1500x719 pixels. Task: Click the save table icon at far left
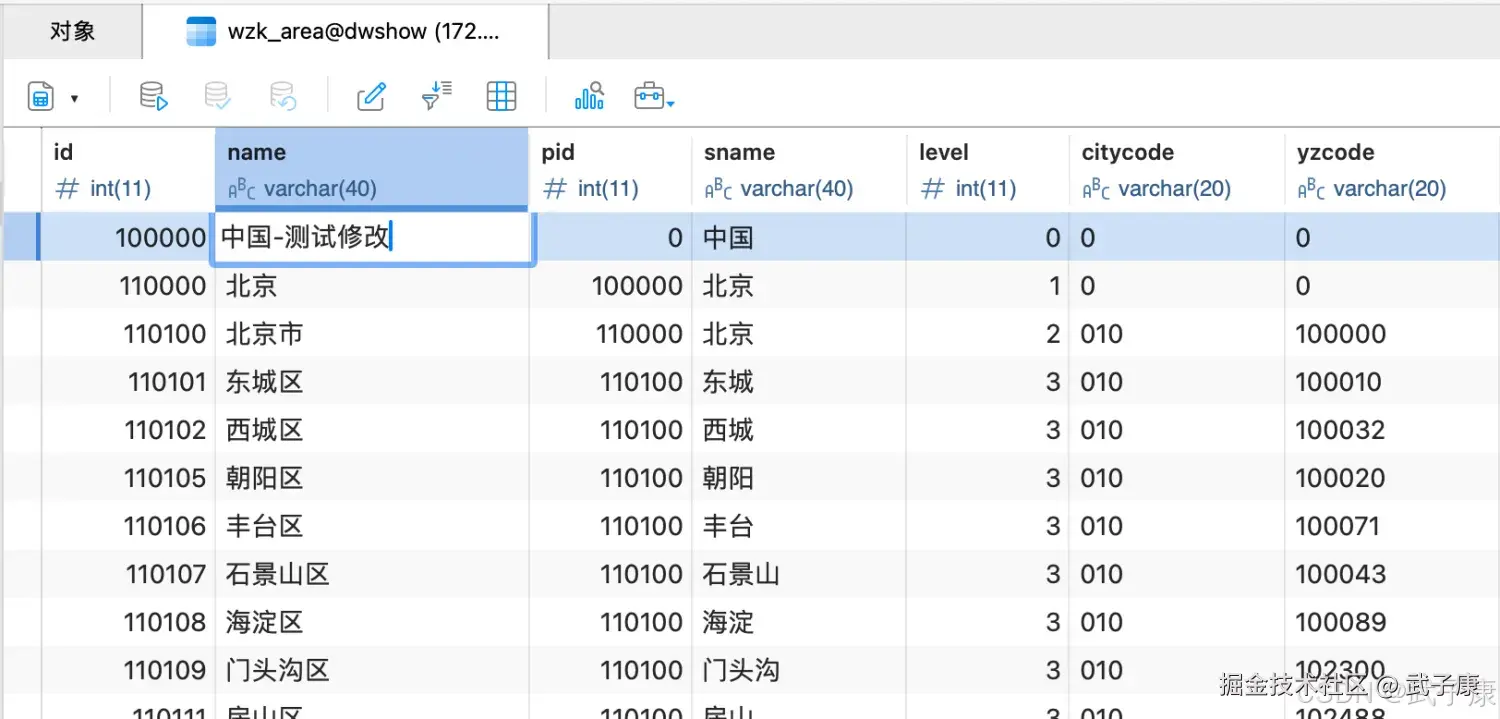(x=38, y=96)
